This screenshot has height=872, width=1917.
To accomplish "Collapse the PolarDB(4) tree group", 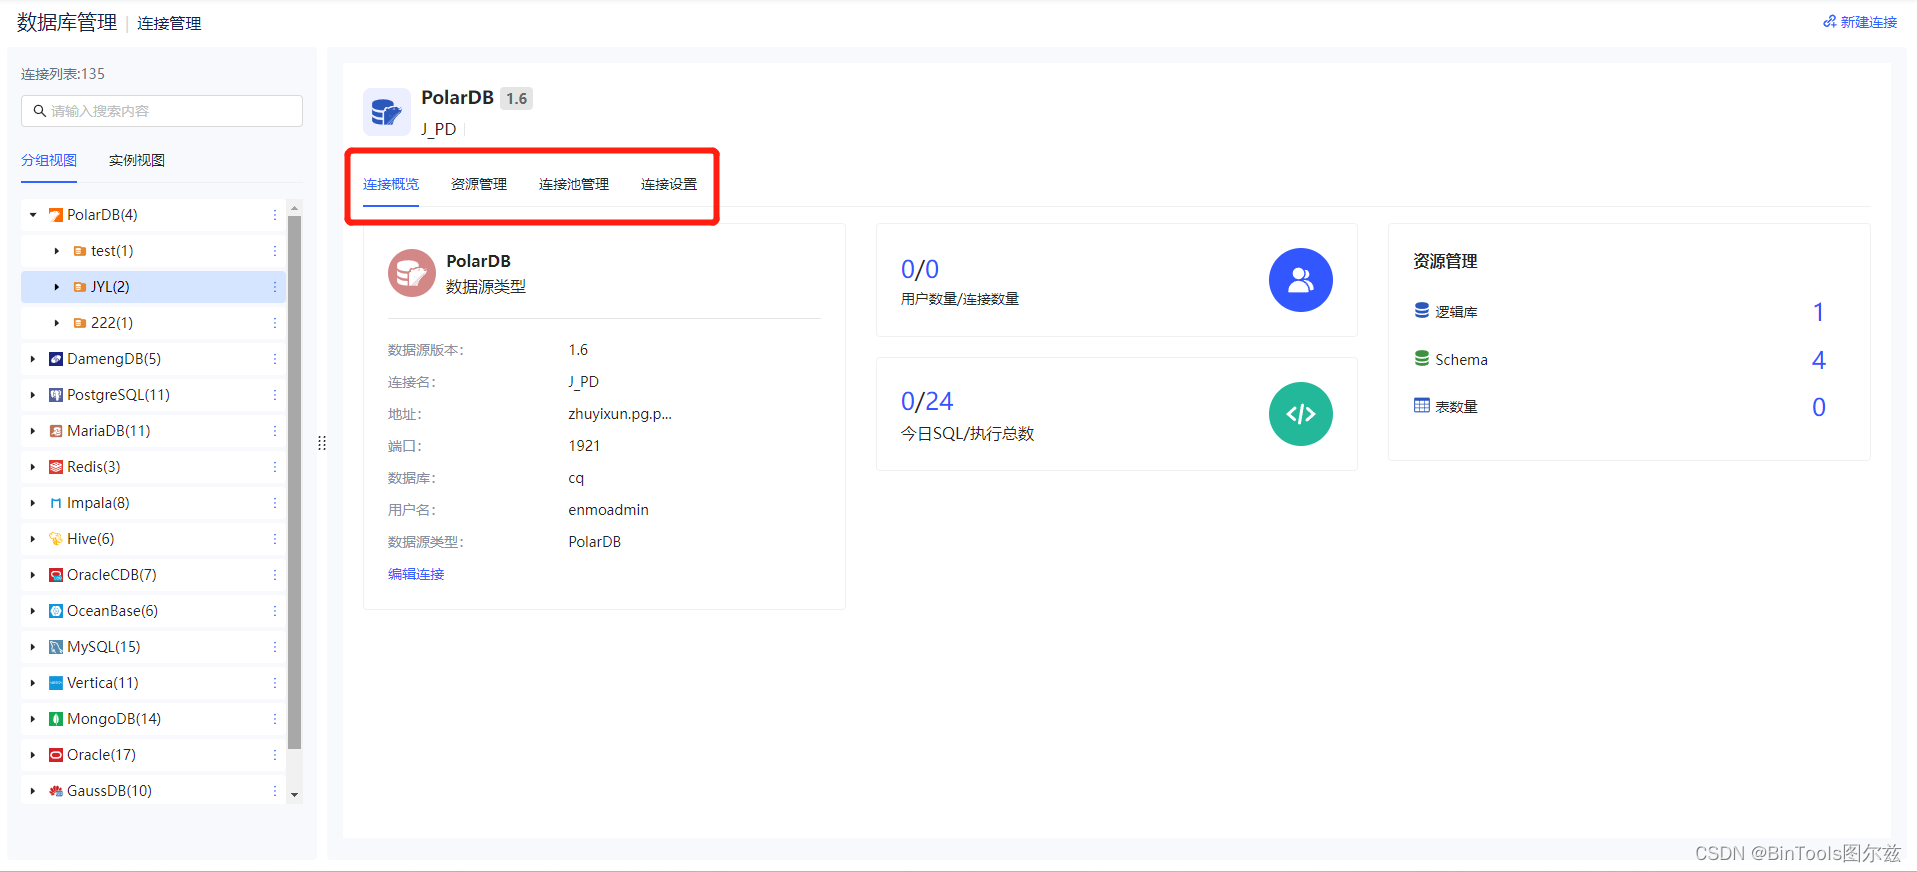I will click(x=33, y=215).
